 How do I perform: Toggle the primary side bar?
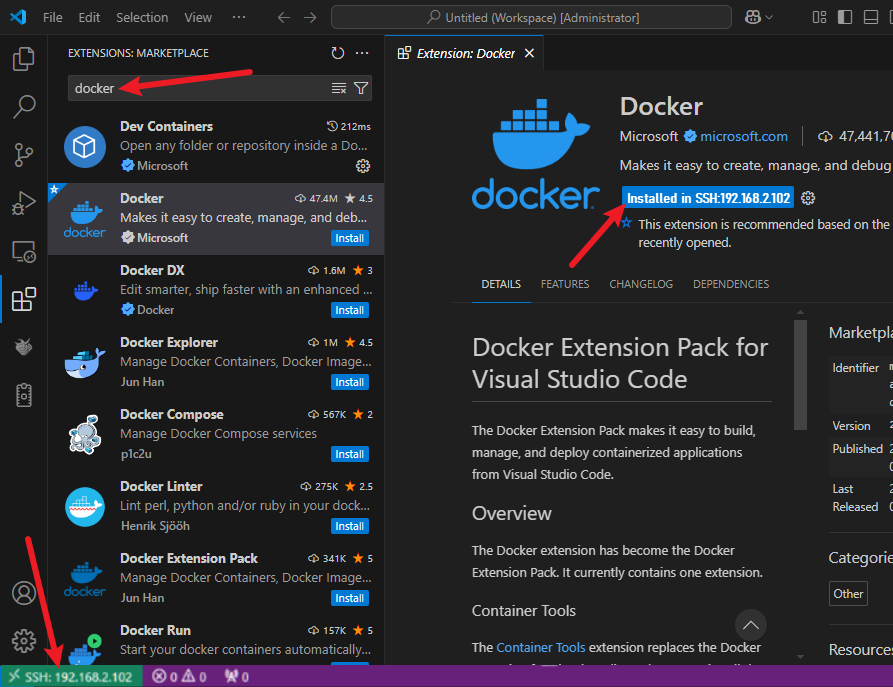pos(845,18)
